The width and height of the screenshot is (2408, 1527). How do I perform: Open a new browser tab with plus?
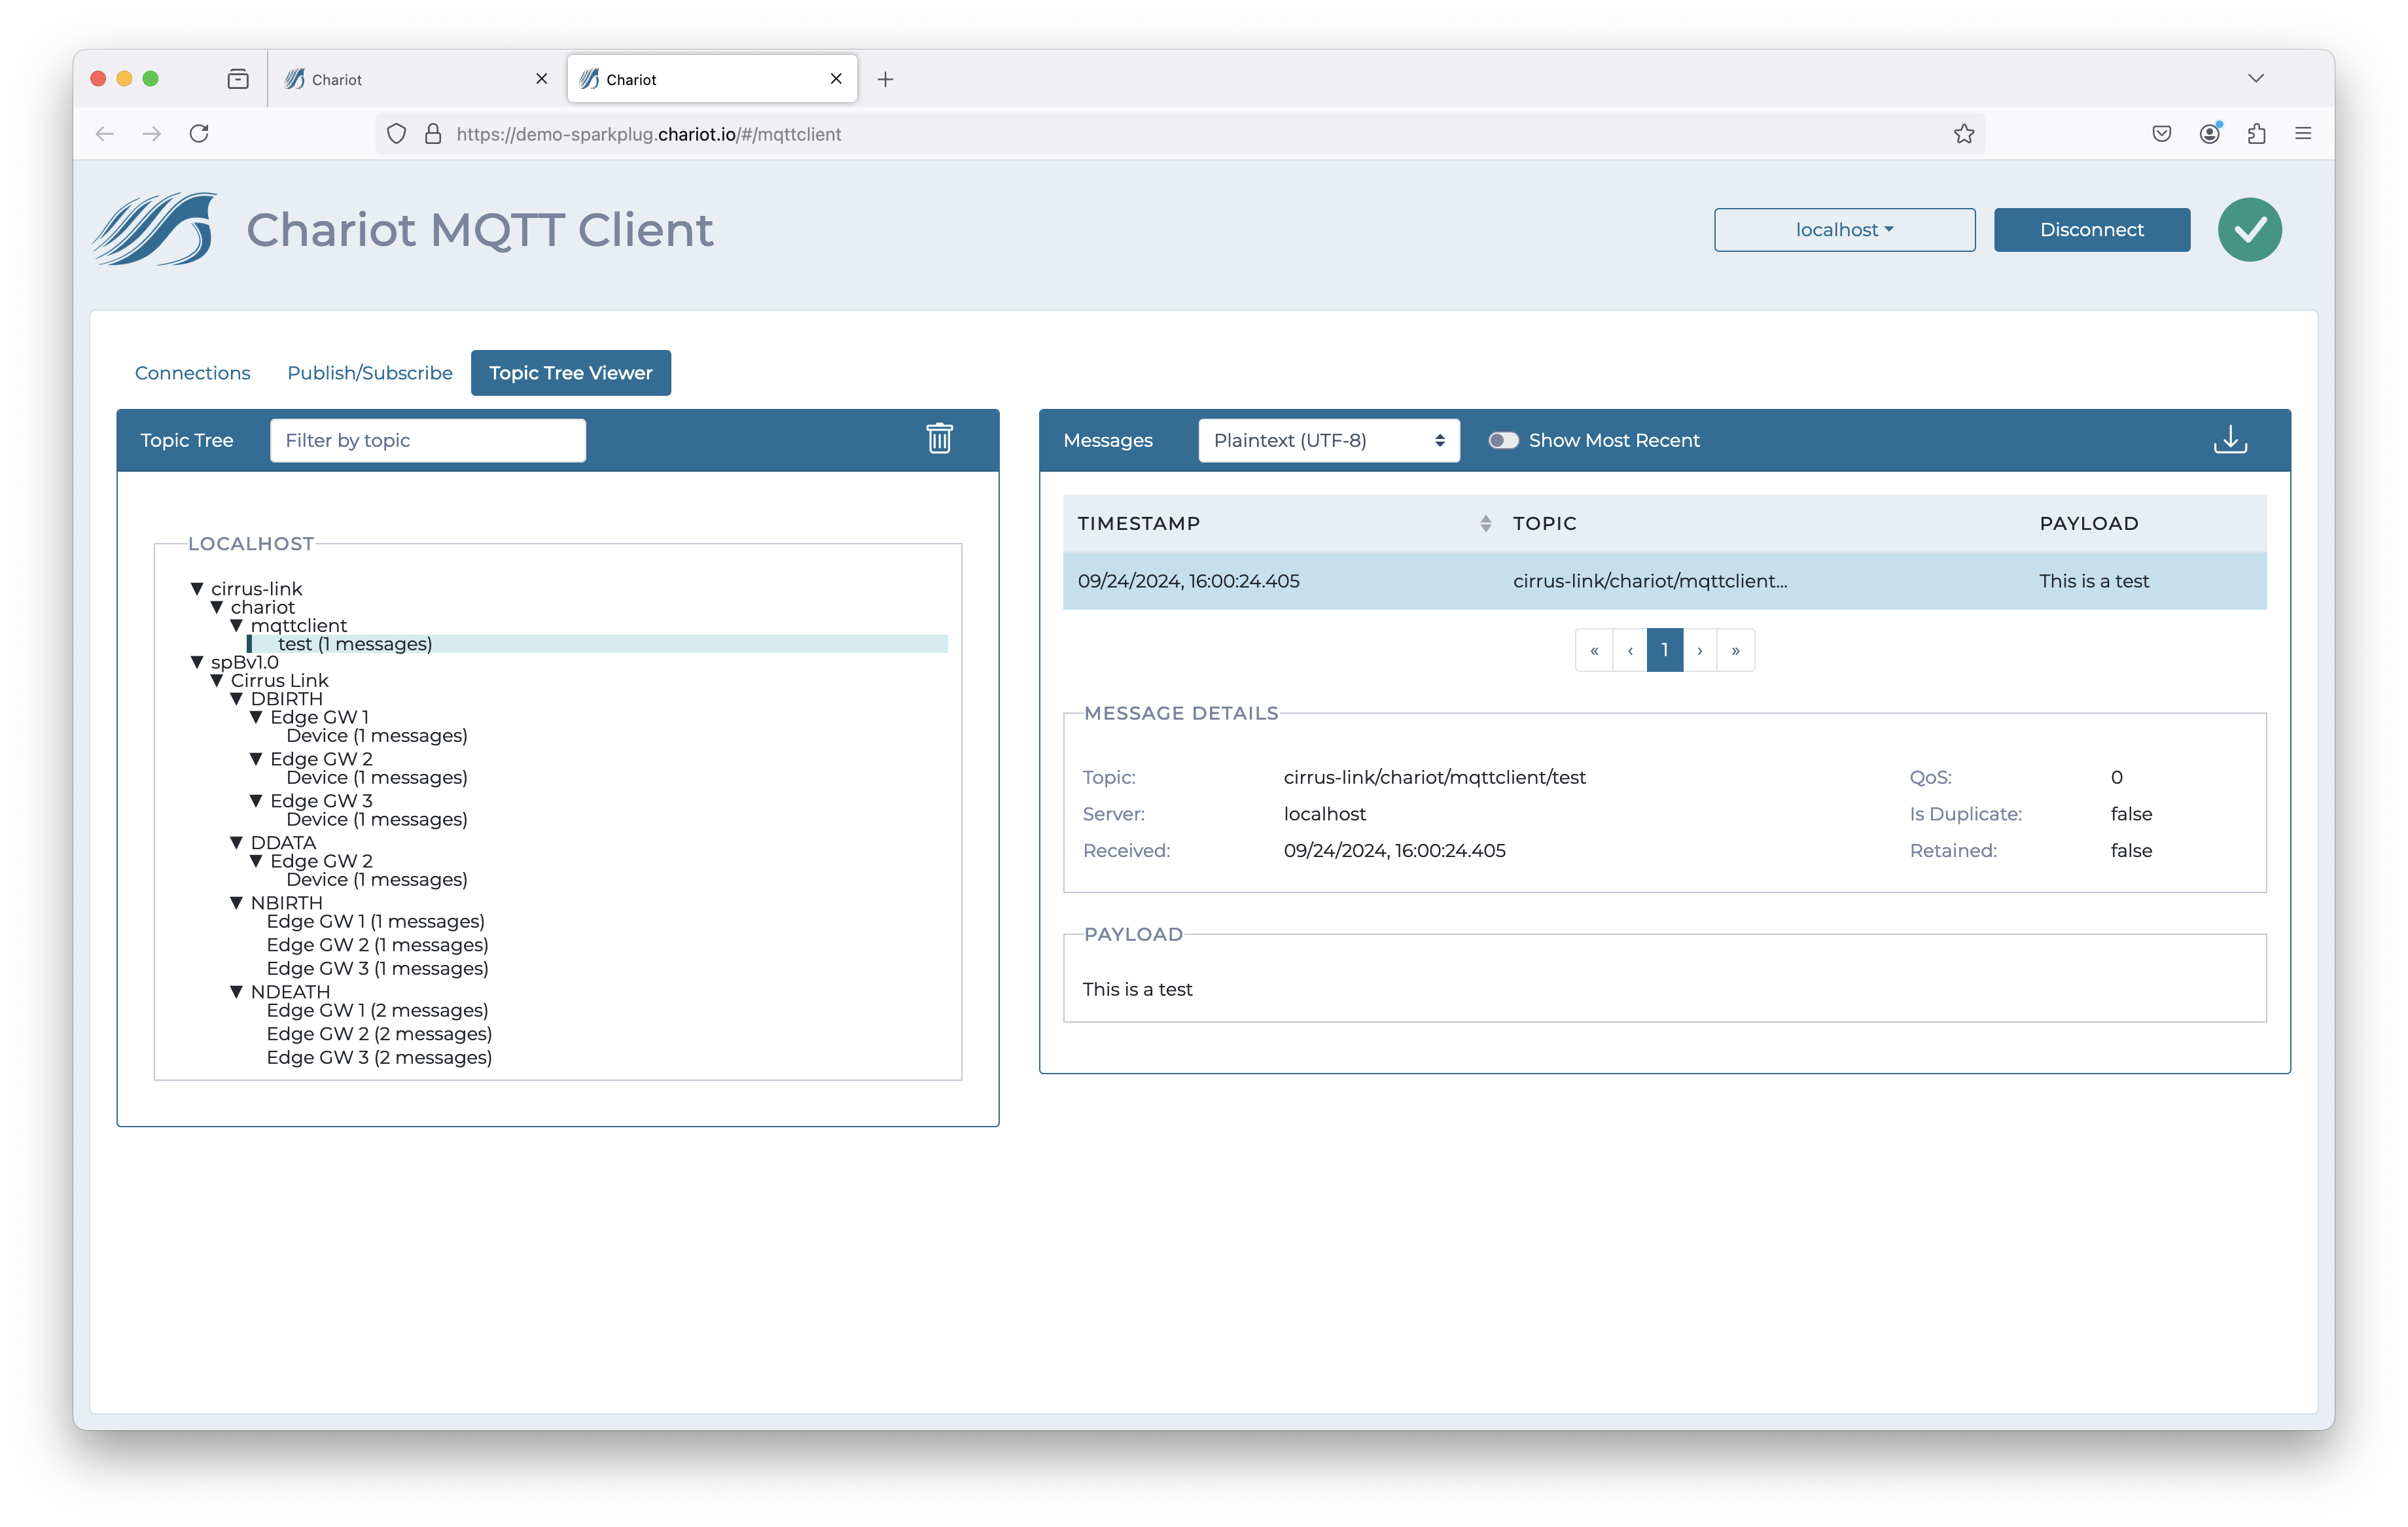coord(885,79)
